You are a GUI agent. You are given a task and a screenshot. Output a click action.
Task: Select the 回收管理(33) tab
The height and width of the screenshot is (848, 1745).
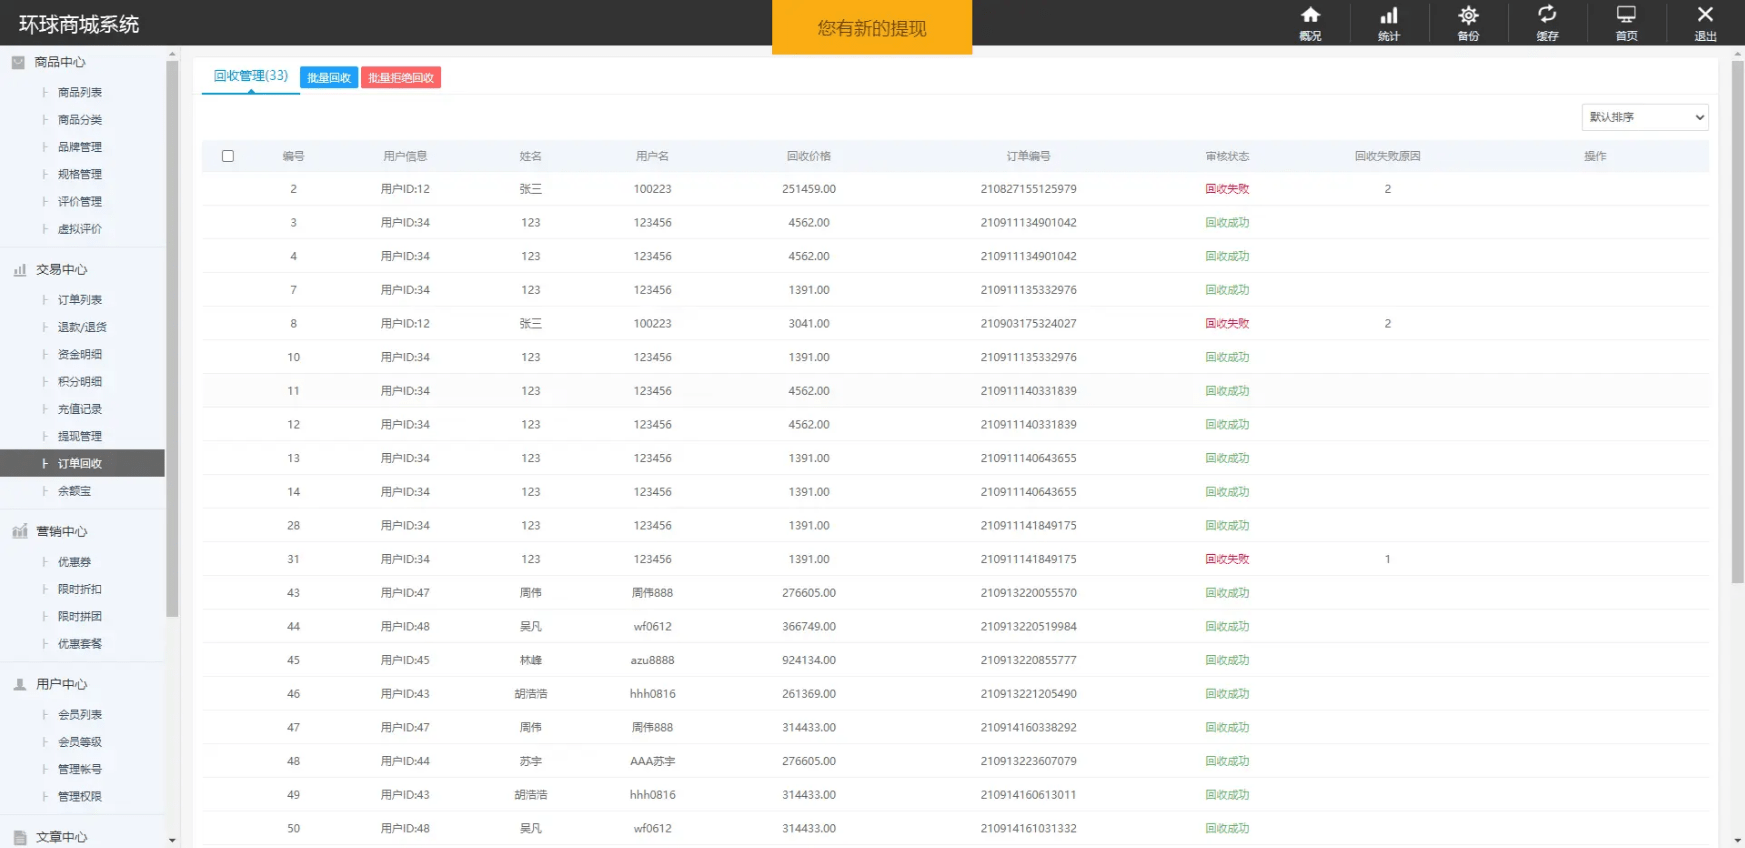(x=251, y=76)
